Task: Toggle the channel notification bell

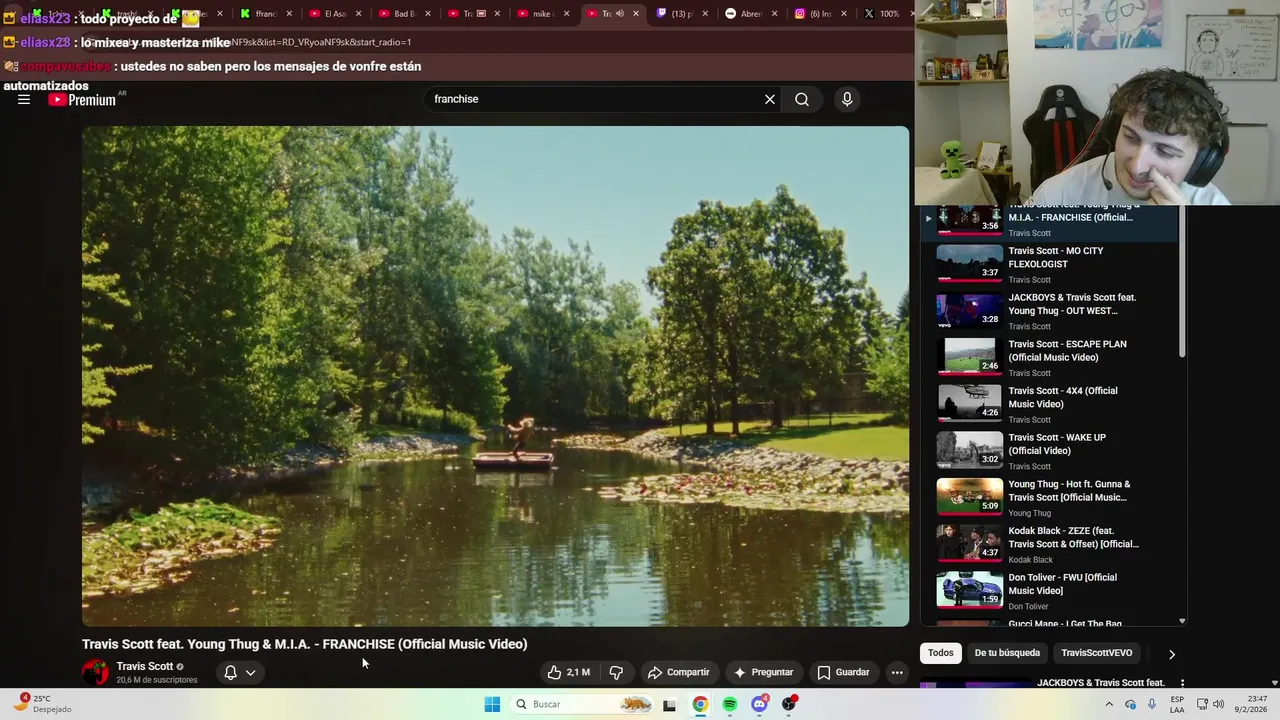Action: (x=230, y=672)
